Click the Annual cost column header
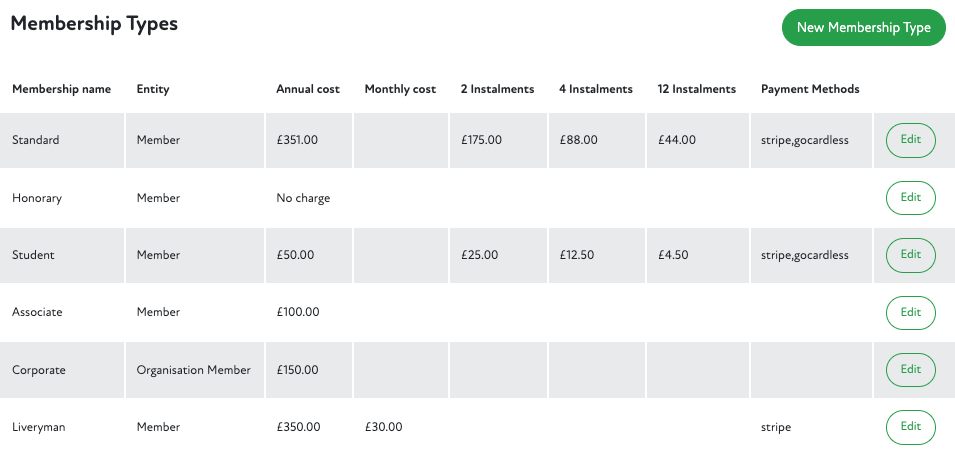This screenshot has width=955, height=456. pos(308,89)
